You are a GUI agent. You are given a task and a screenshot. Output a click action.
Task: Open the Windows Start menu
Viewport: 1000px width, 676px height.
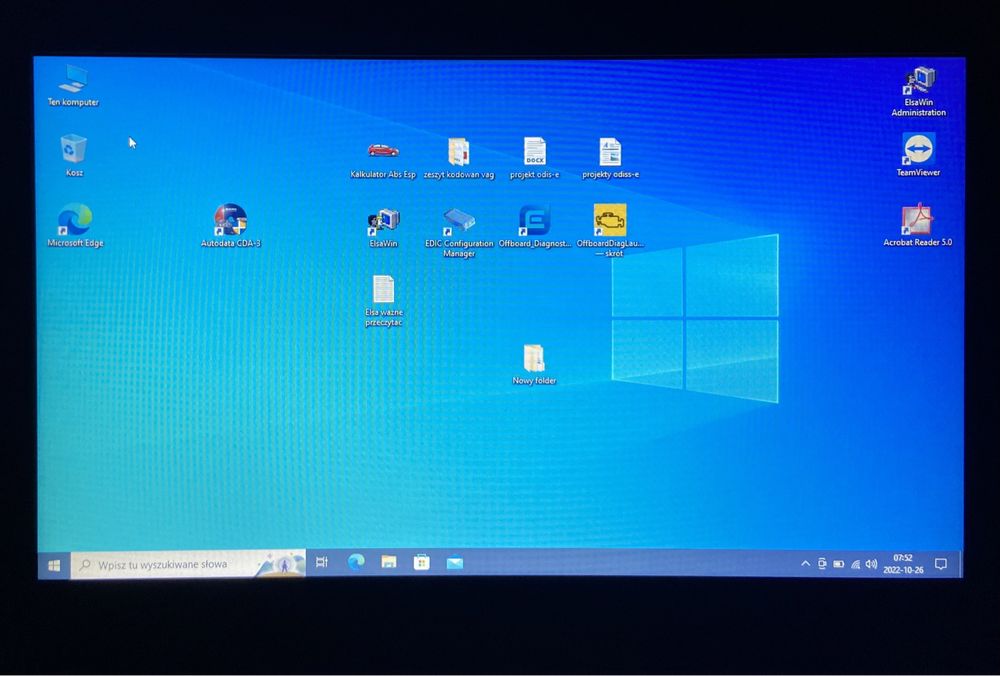tap(54, 565)
